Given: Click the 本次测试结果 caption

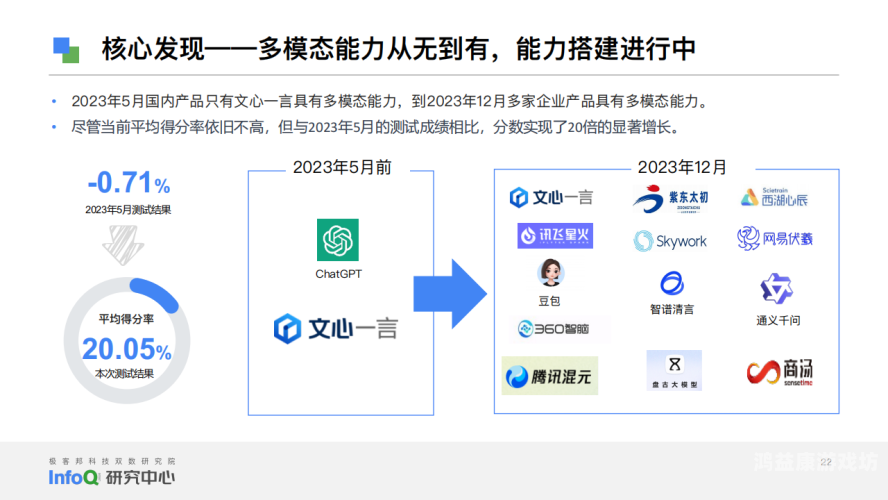Looking at the screenshot, I should pos(125,374).
